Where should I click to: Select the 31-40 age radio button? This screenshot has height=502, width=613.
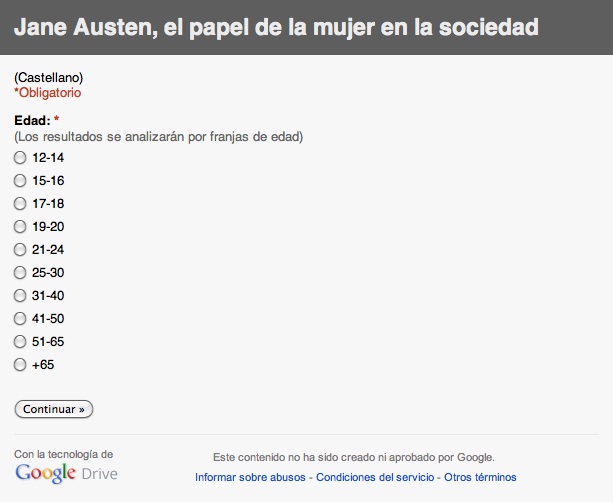point(20,296)
